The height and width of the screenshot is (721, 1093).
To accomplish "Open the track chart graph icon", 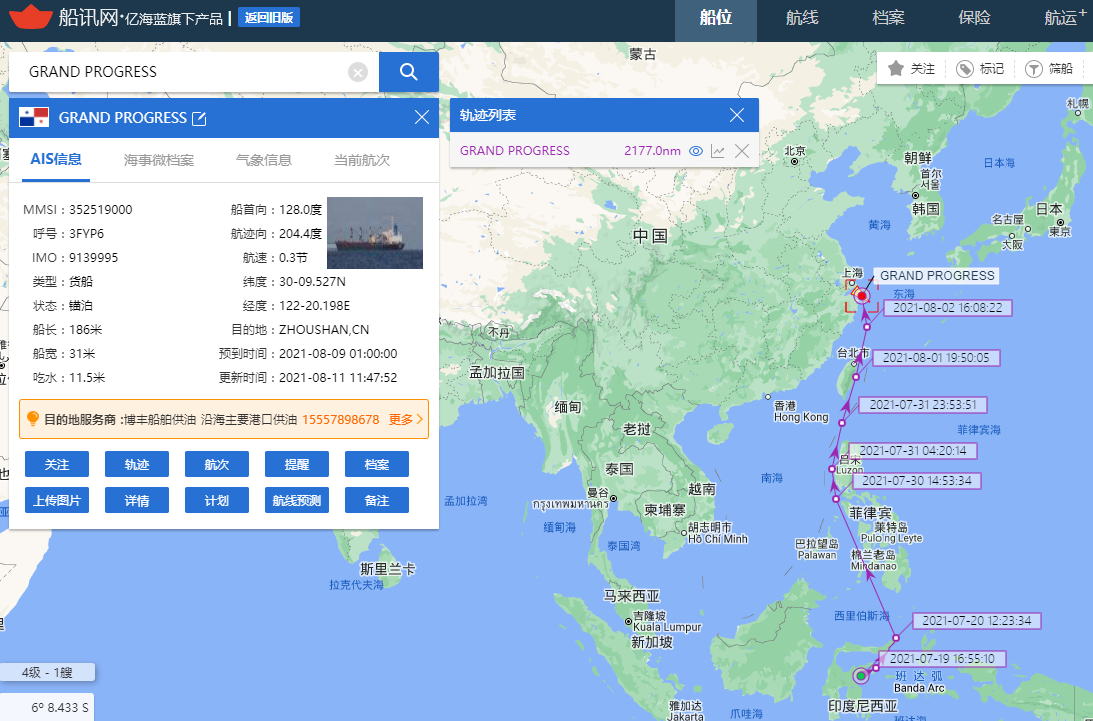I will (718, 151).
